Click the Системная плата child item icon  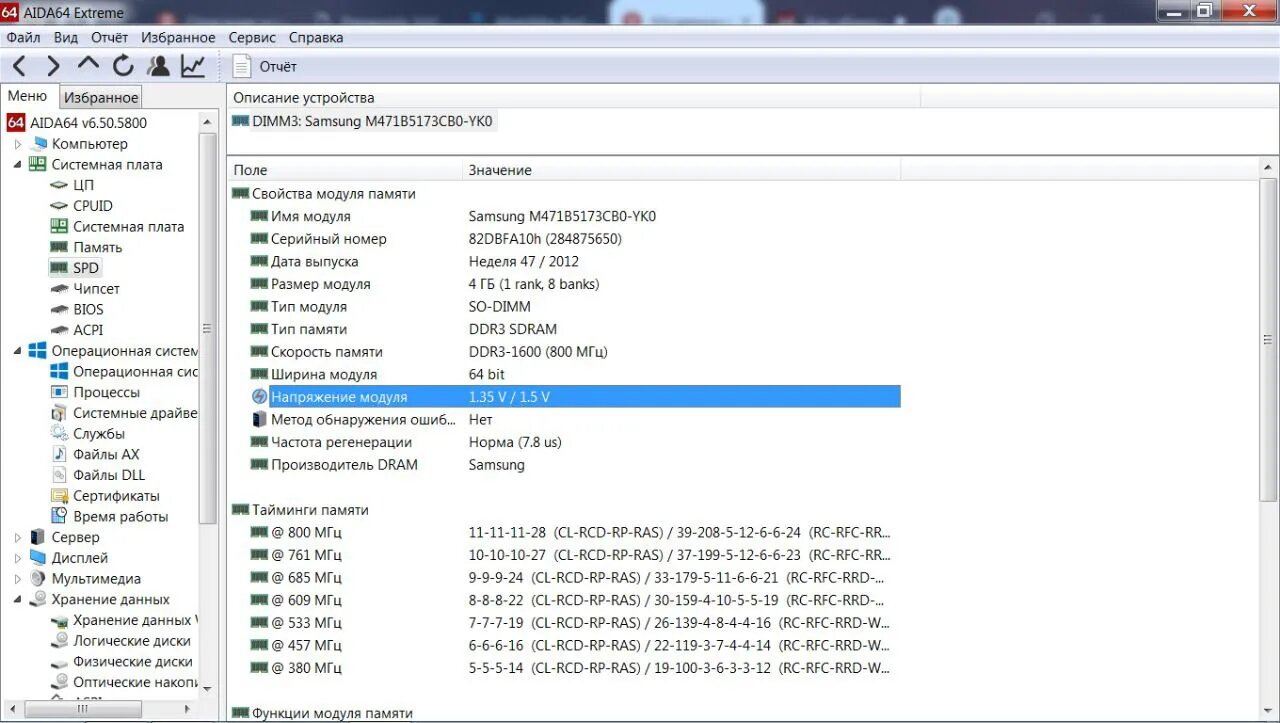click(58, 226)
